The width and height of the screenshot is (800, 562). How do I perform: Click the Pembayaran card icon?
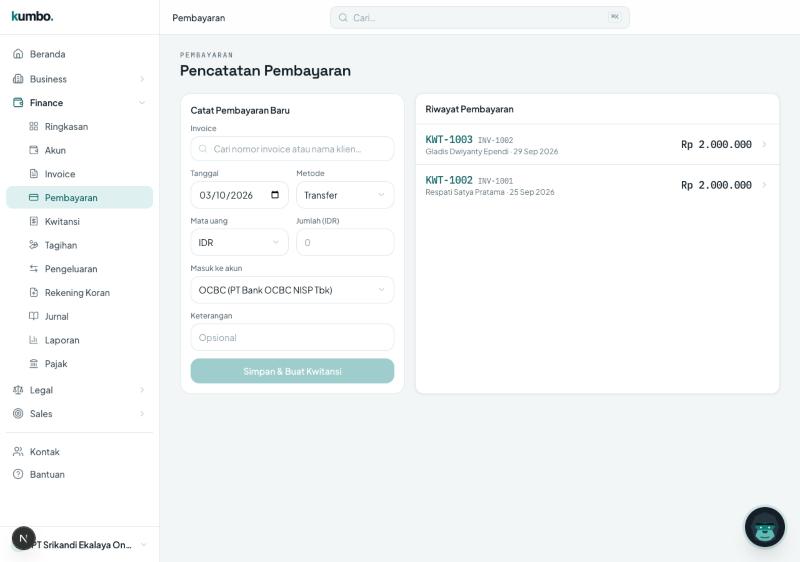coord(34,197)
